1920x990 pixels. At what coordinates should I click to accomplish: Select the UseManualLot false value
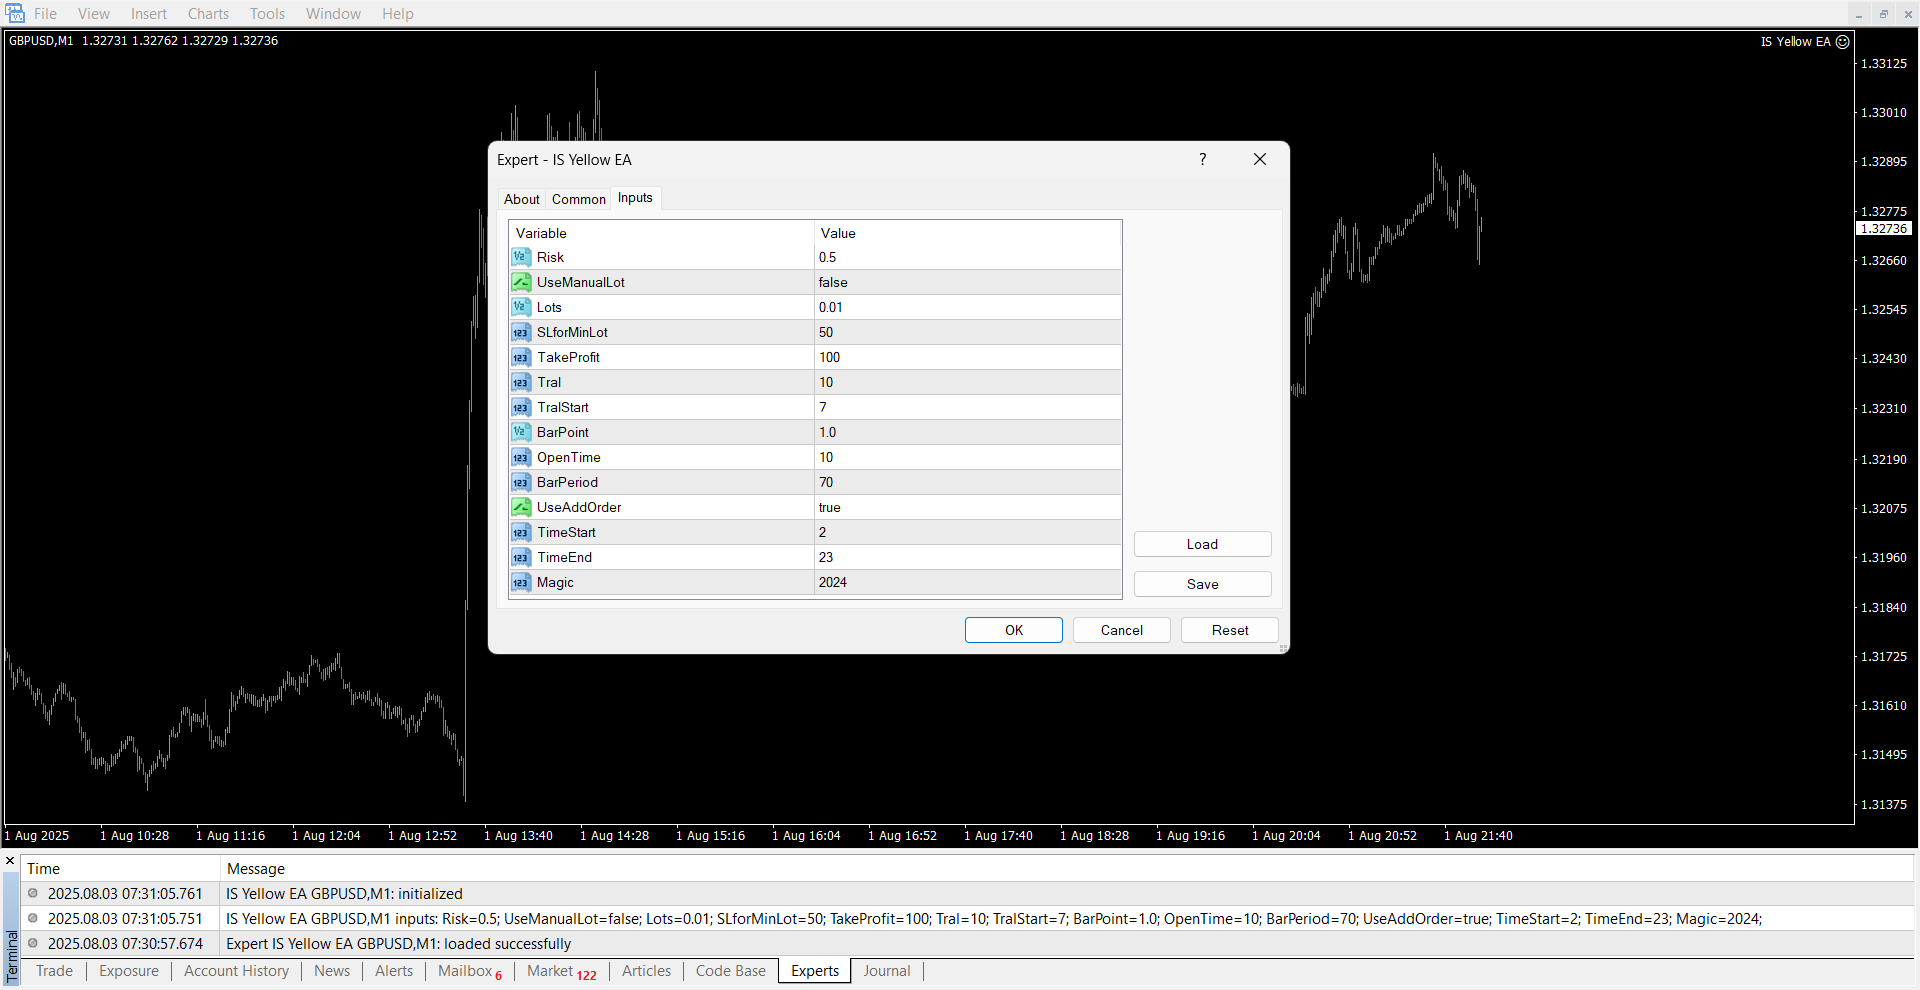833,282
